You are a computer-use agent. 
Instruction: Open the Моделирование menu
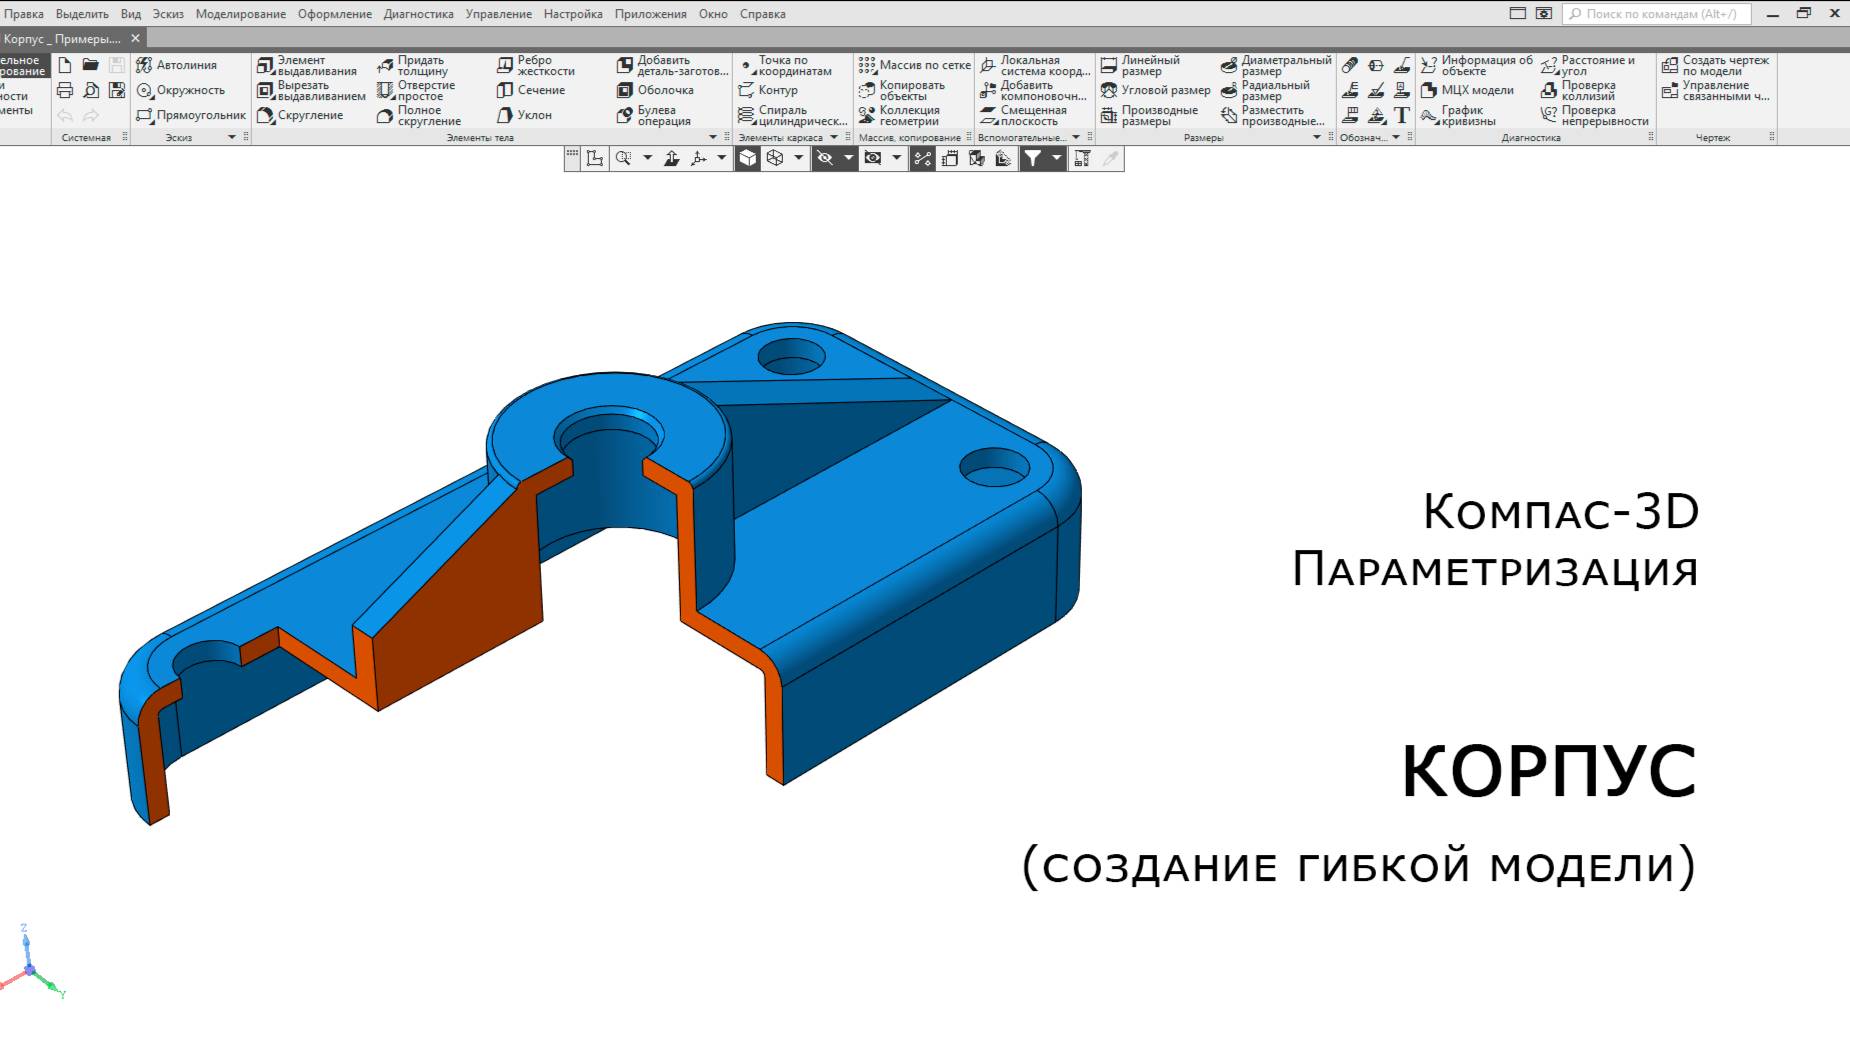[x=241, y=14]
